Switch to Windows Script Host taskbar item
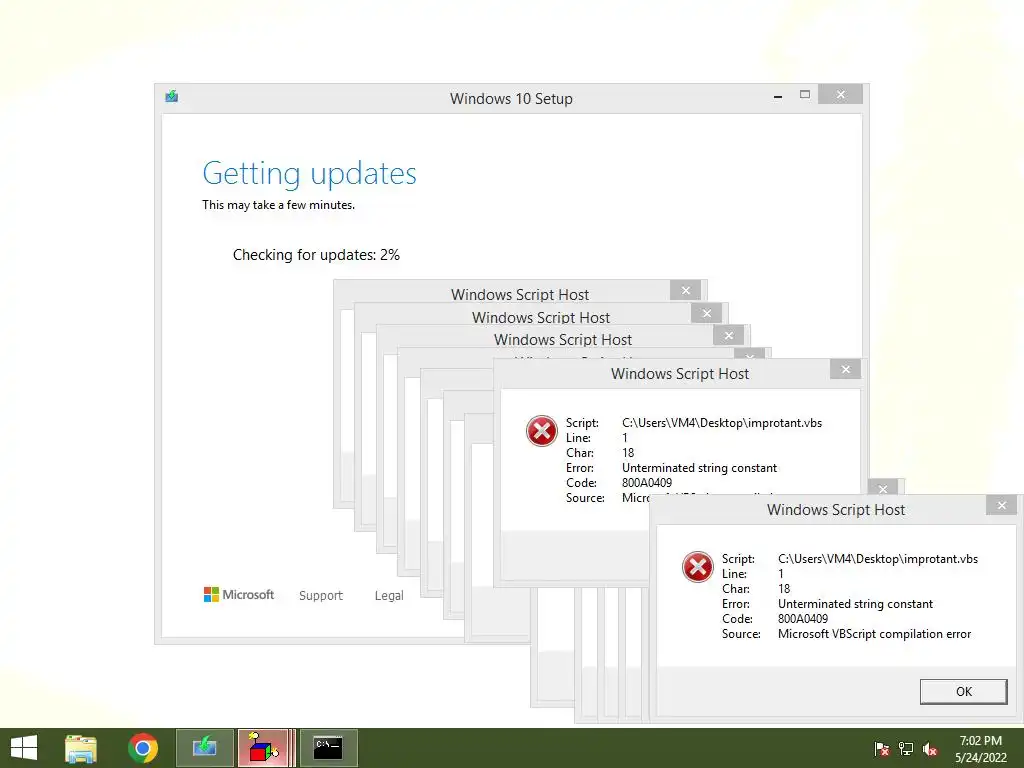This screenshot has width=1024, height=768. point(264,748)
